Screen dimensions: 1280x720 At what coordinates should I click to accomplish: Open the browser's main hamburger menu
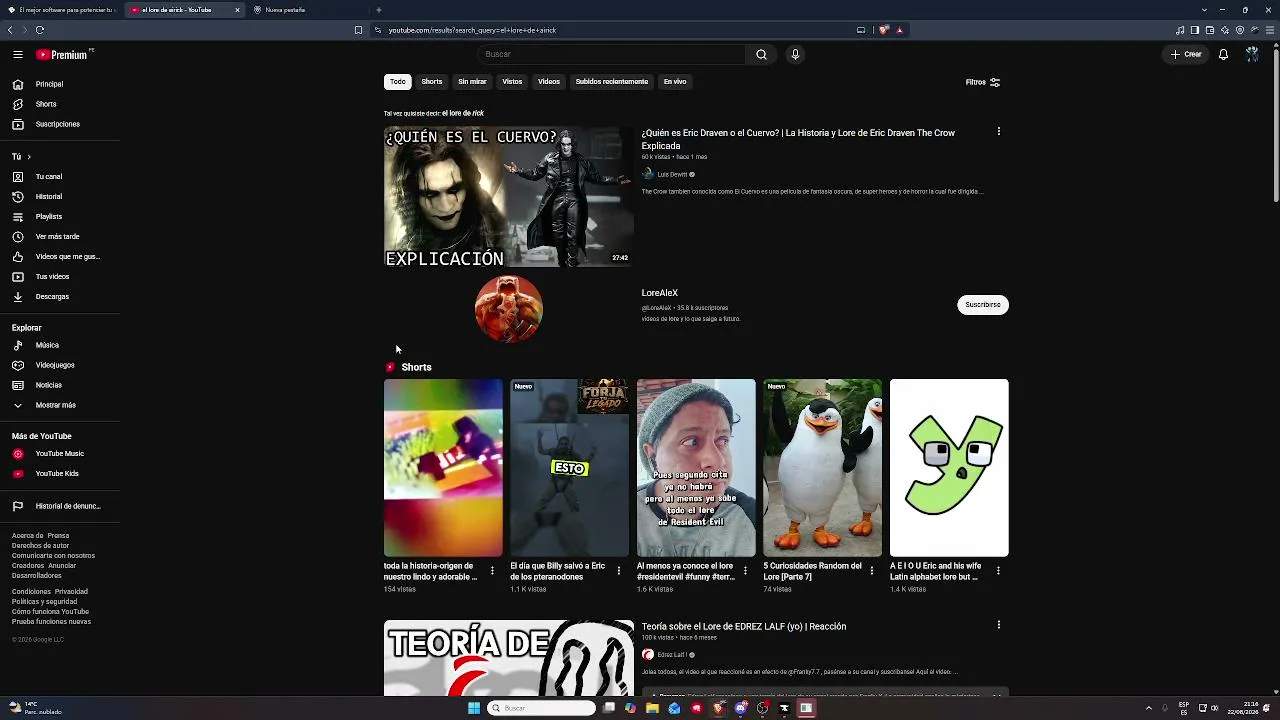point(1270,30)
